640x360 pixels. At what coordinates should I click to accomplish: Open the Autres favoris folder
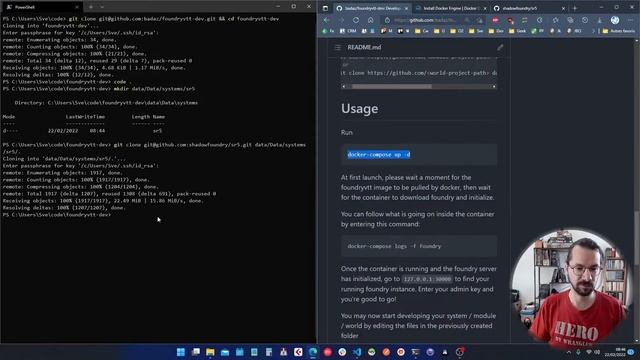(619, 31)
